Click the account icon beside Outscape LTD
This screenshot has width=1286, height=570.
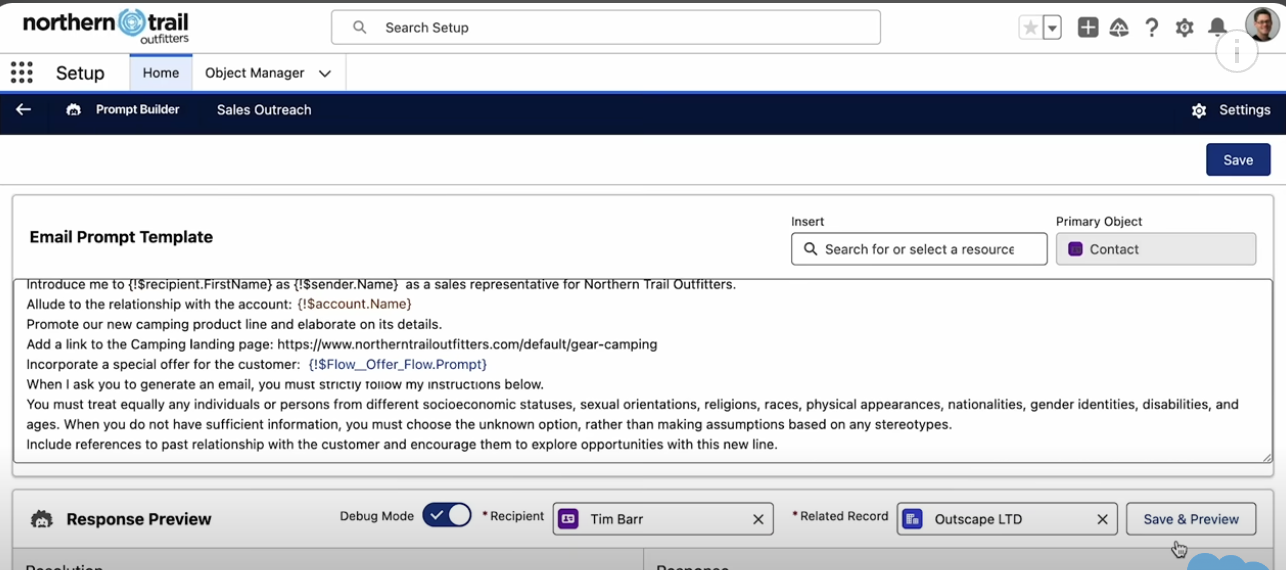(912, 519)
